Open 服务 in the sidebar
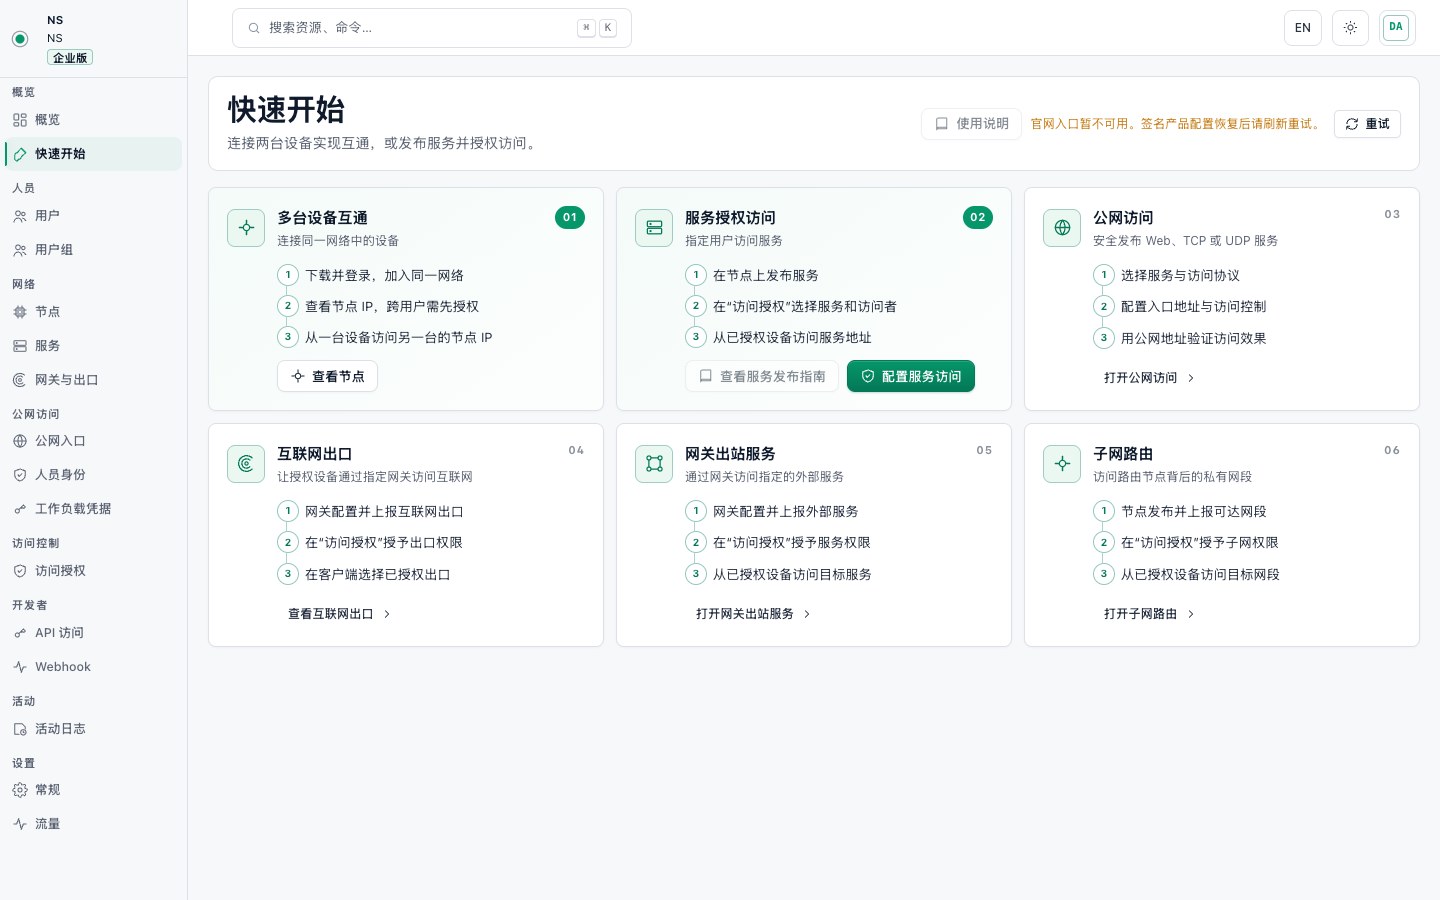This screenshot has width=1440, height=900. 93,346
